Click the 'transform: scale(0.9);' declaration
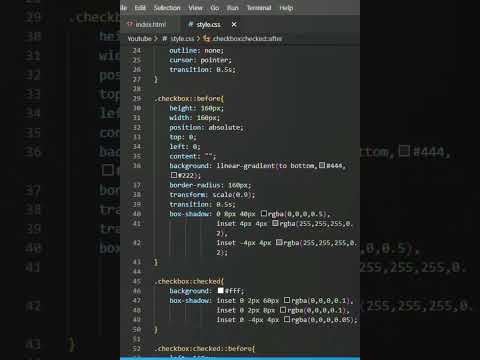Viewport: 480px width, 360px height. [212, 195]
